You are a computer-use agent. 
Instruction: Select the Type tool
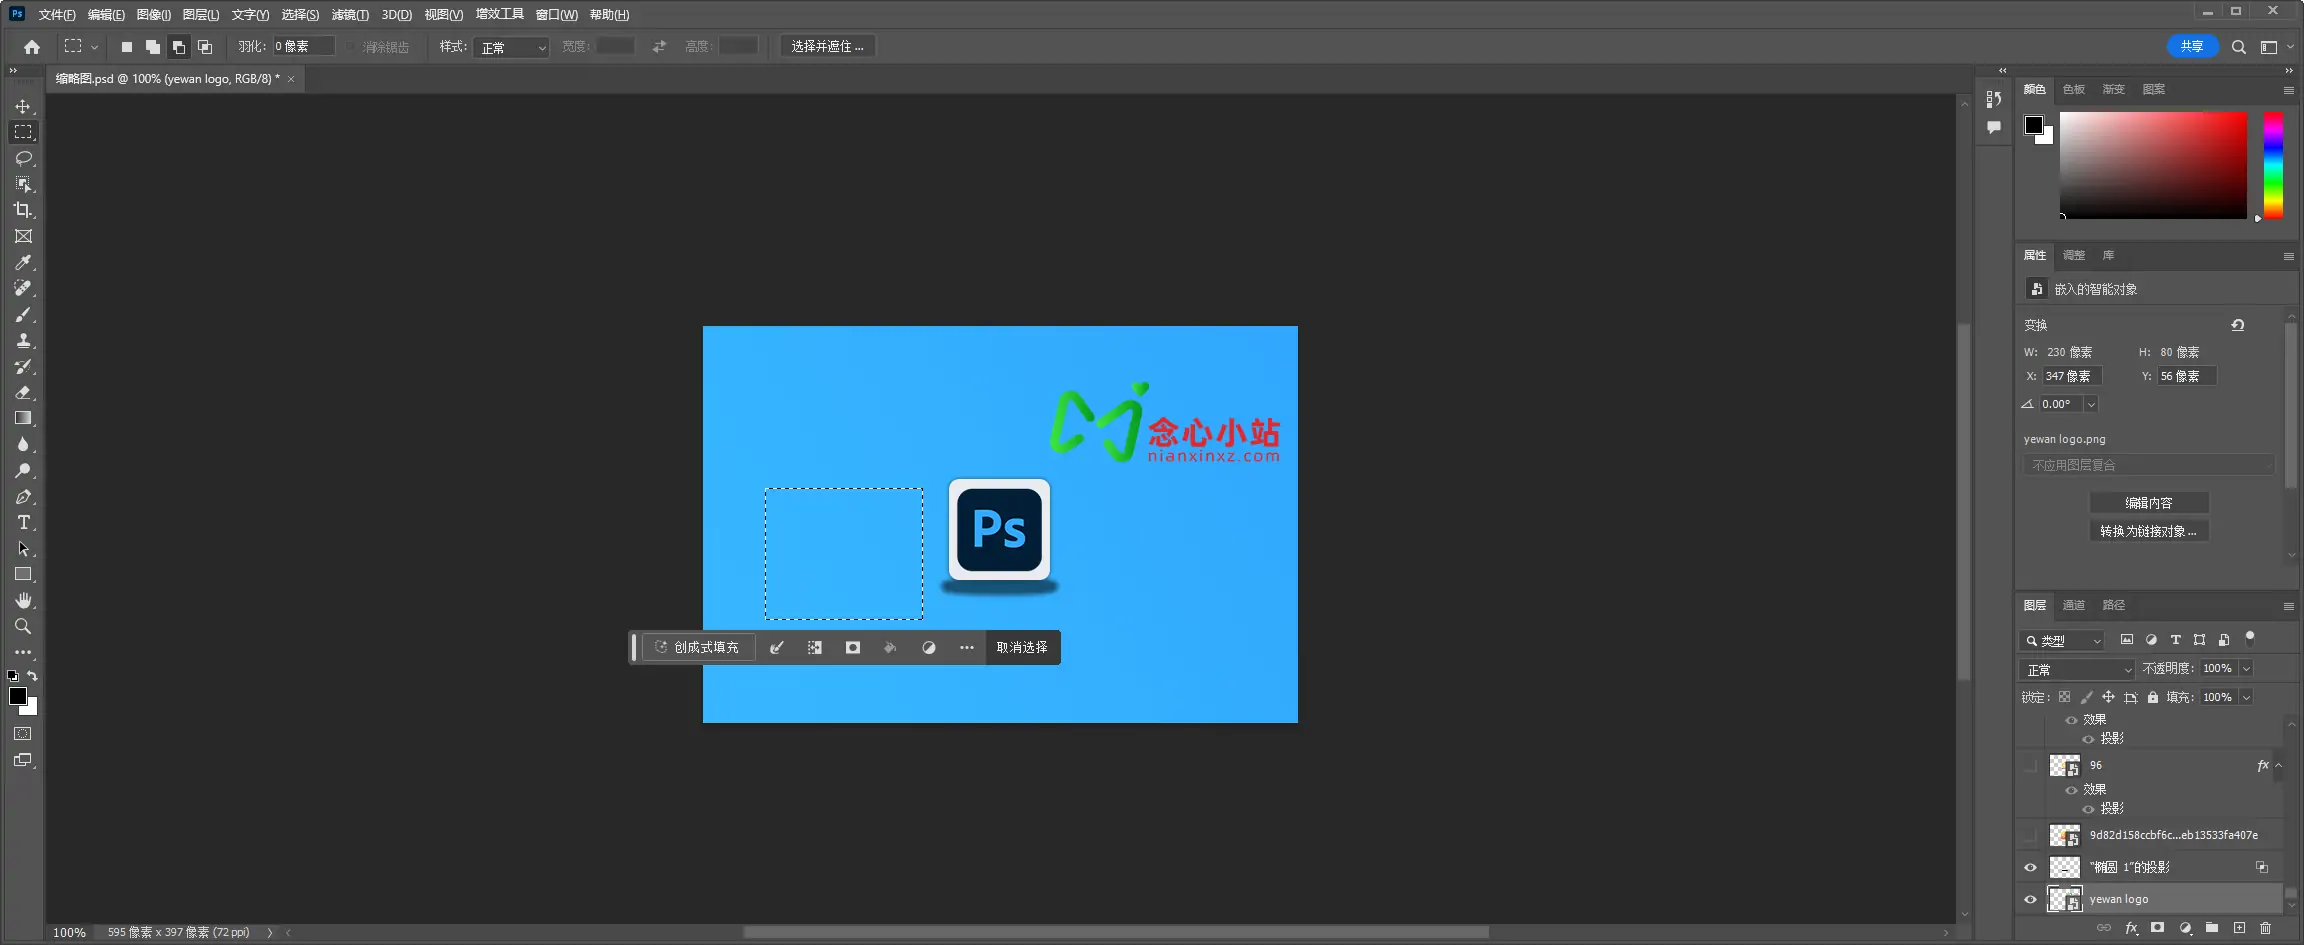23,522
